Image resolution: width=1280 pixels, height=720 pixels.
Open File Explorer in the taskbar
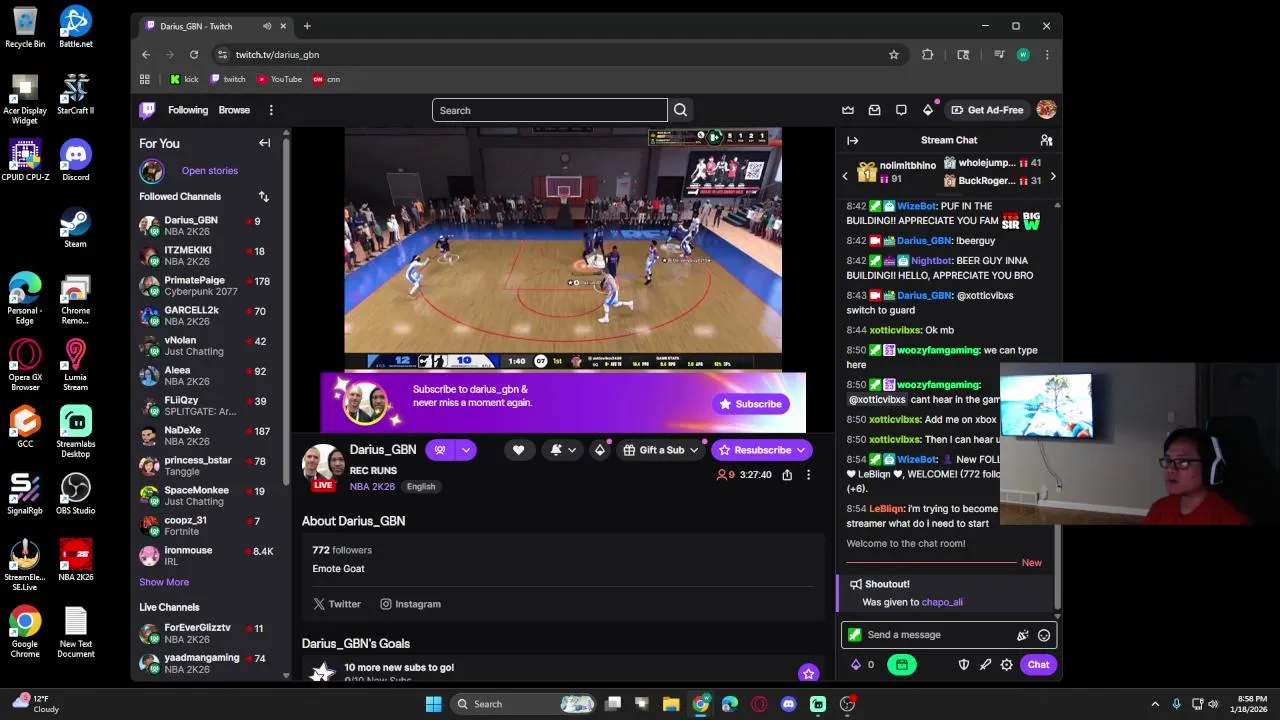(671, 704)
